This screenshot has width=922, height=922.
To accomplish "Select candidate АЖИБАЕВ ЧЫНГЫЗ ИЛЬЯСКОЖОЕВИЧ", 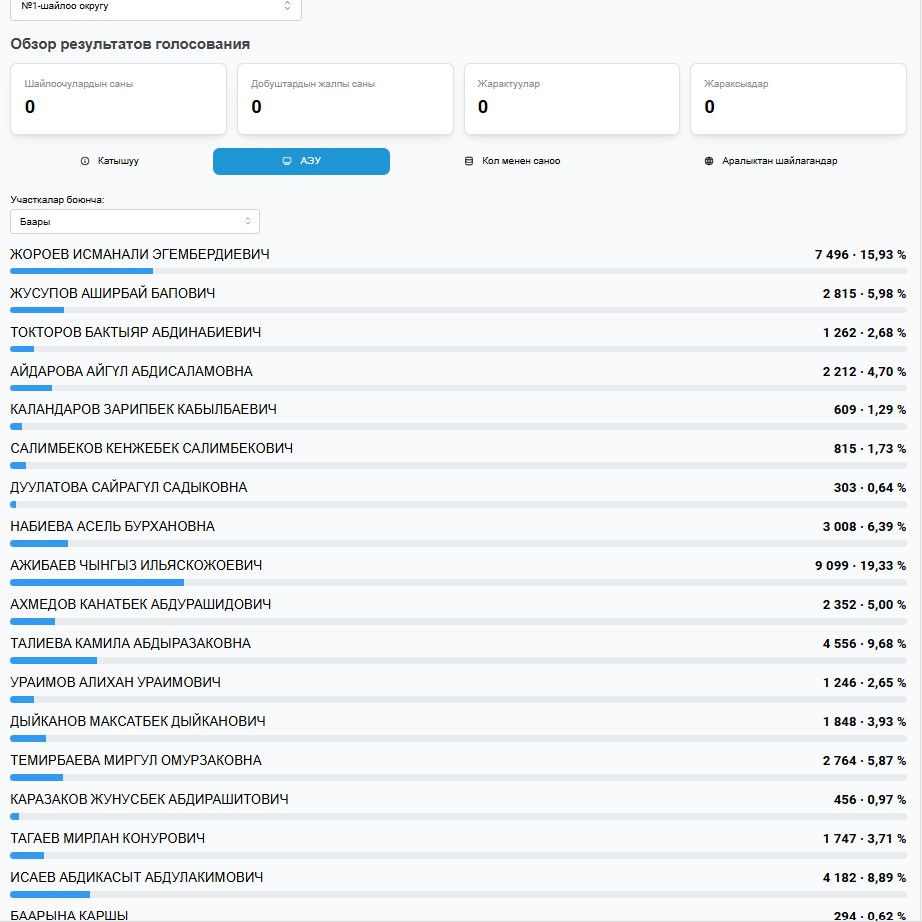I will click(136, 566).
